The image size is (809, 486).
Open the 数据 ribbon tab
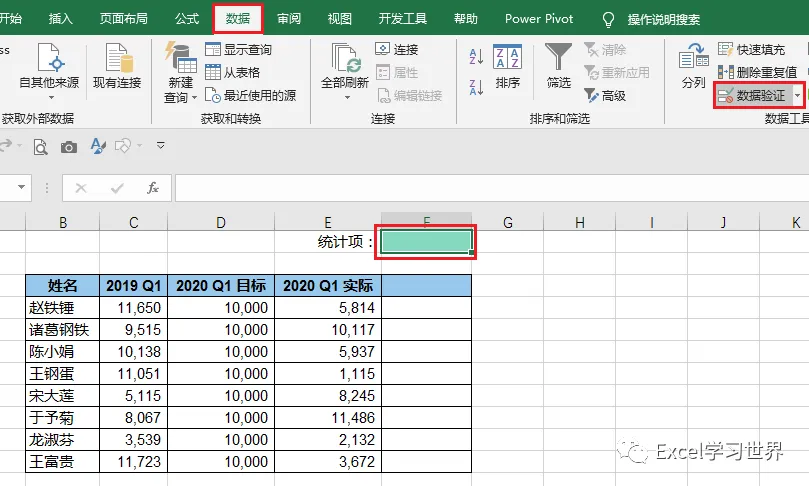click(238, 19)
